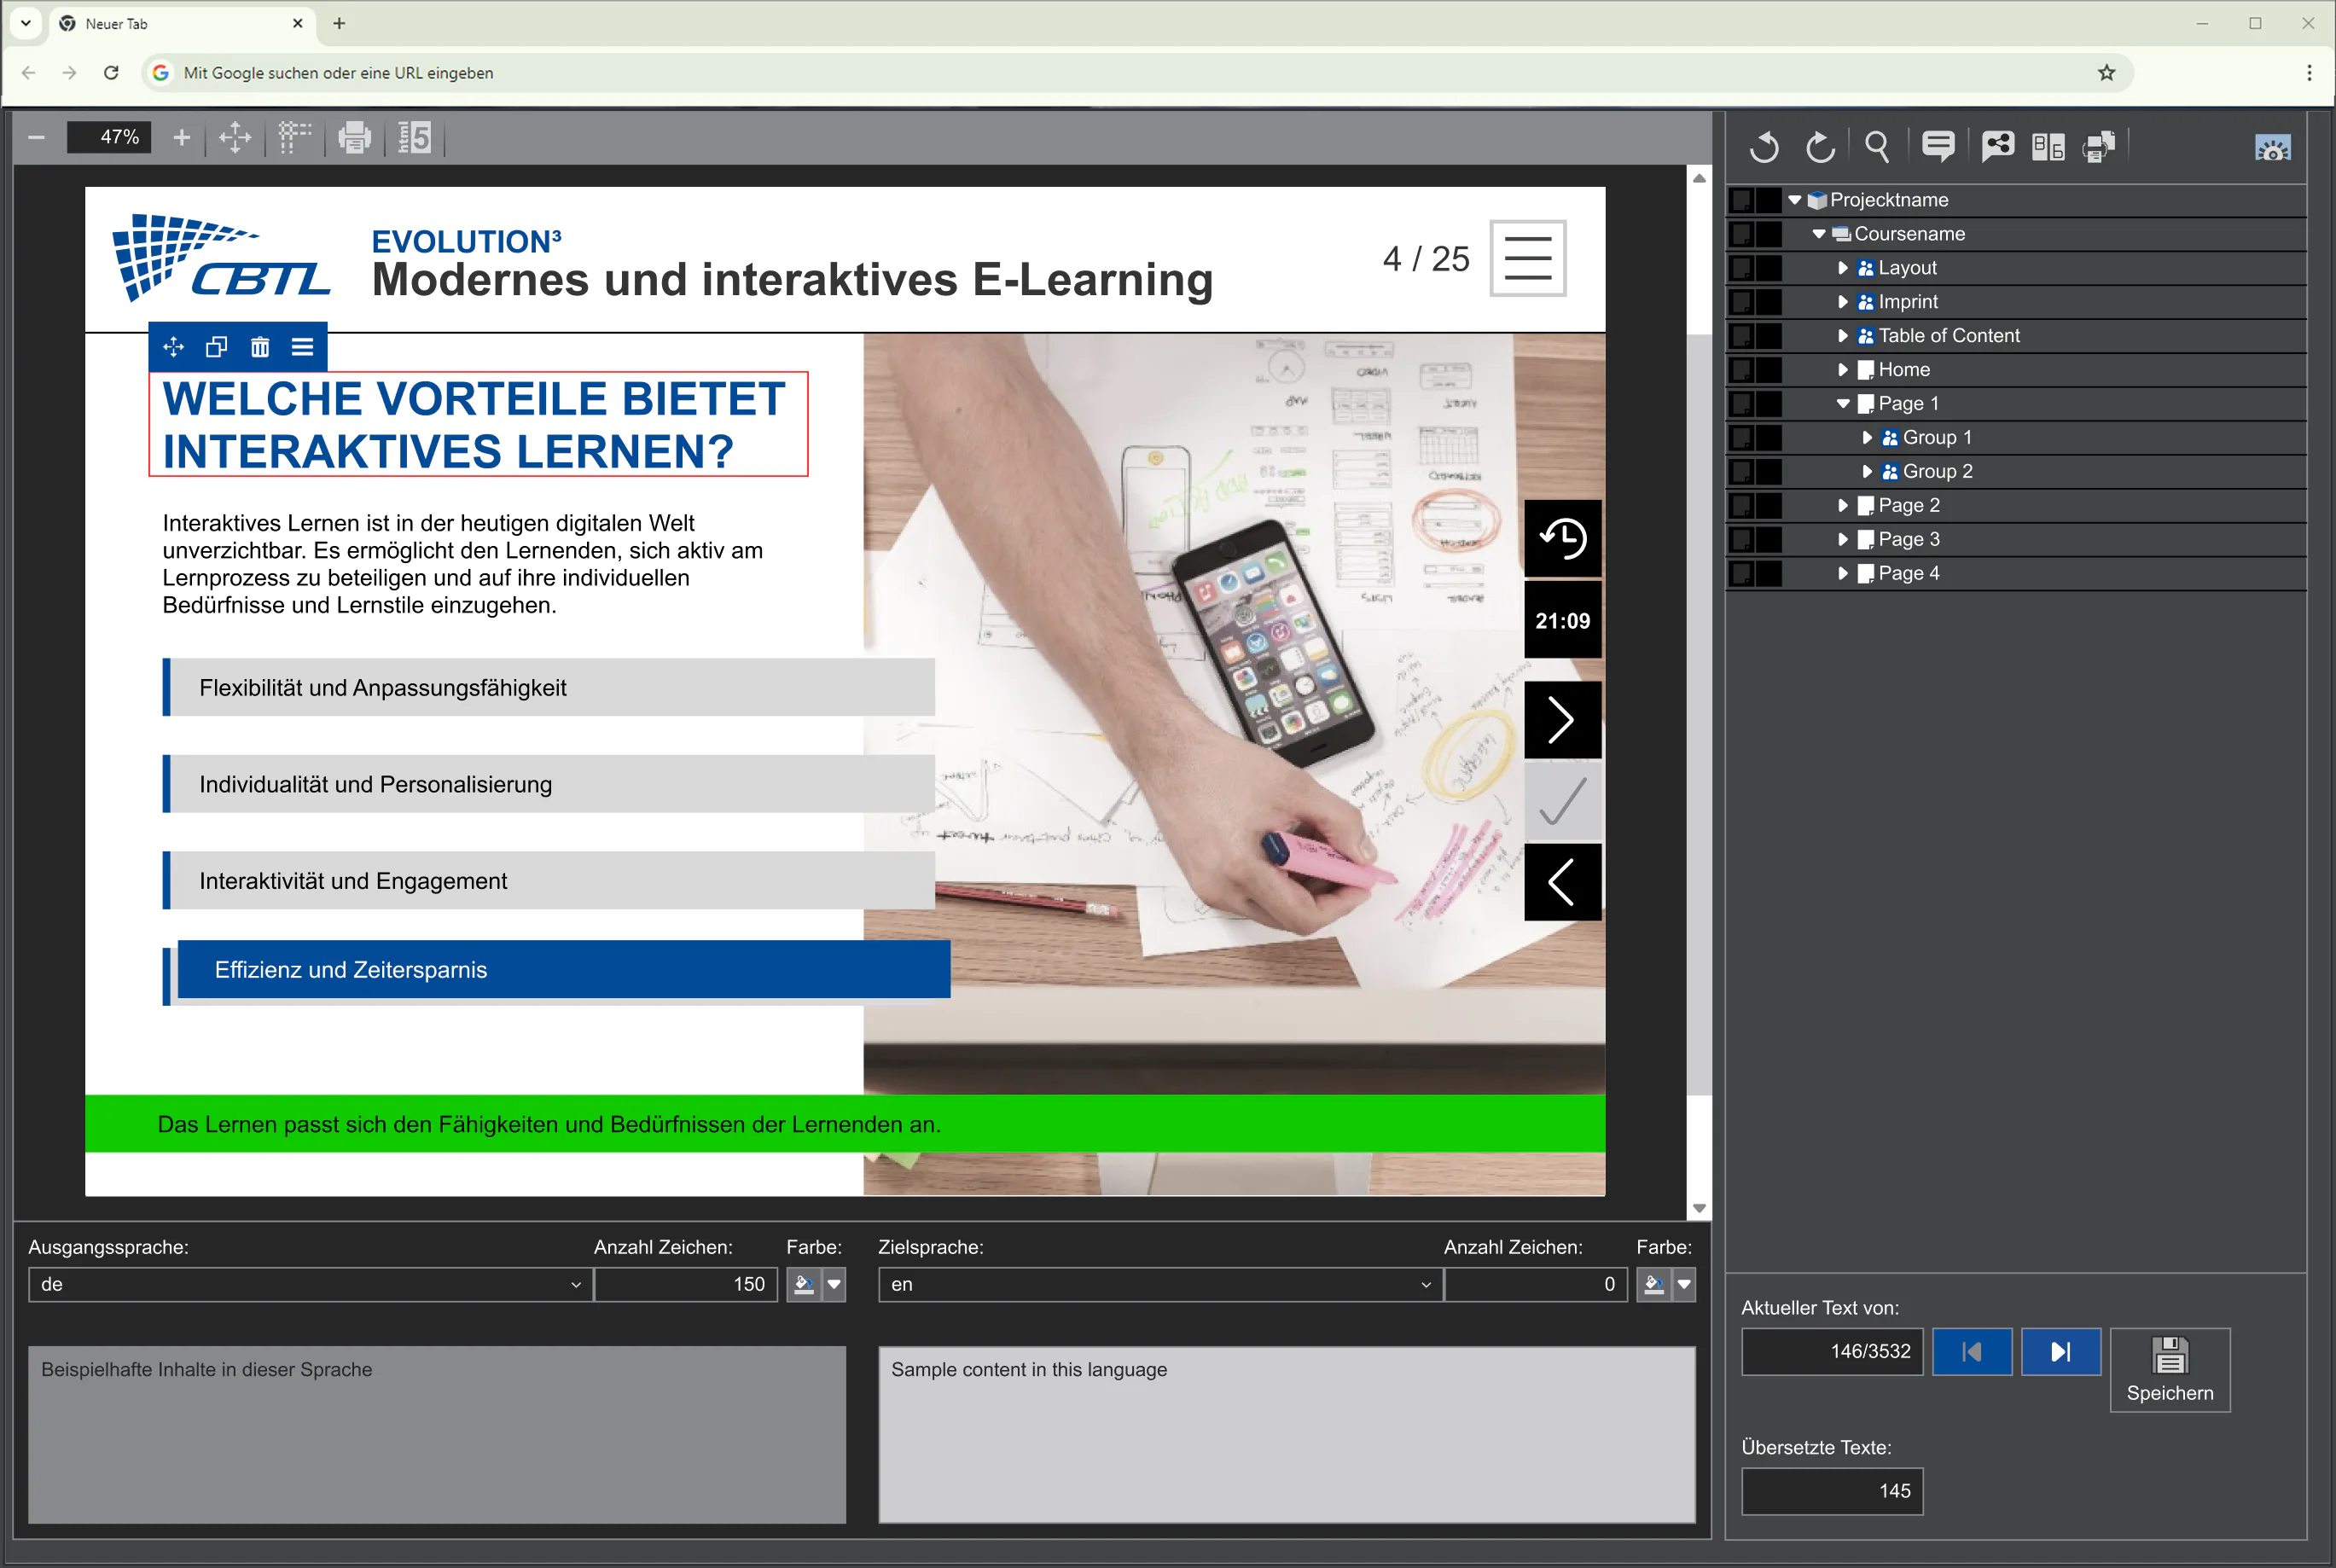Screen dimensions: 2336x1568
Task: Bookmark the page with the star icon
Action: 2107,73
